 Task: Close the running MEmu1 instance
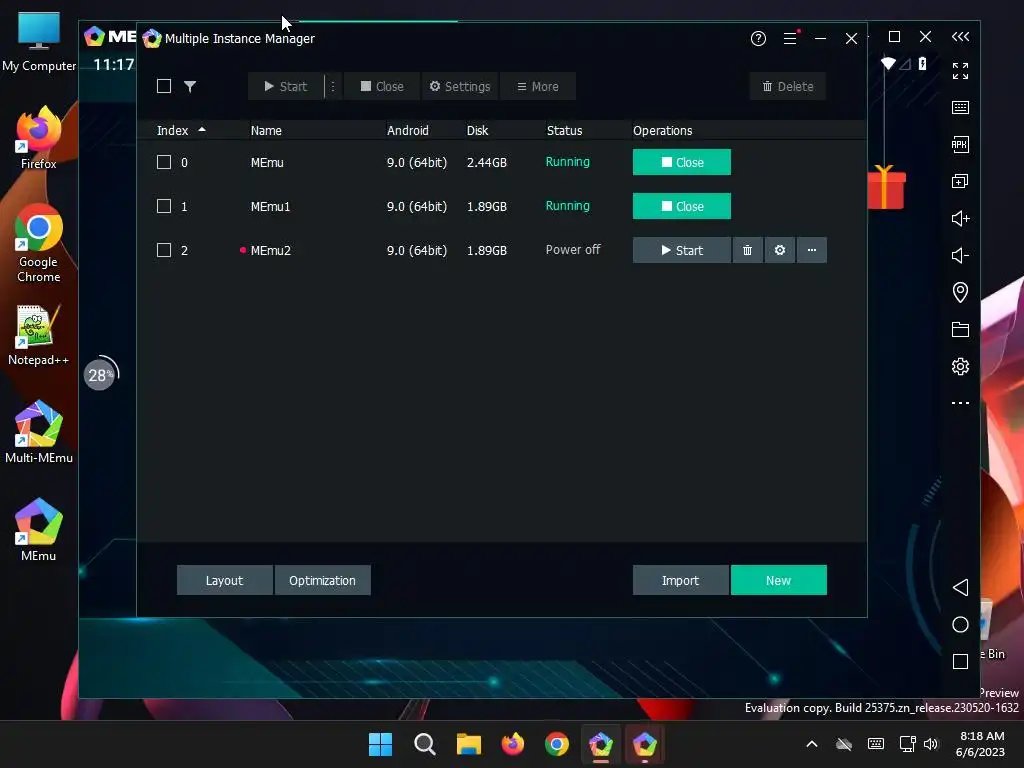682,206
